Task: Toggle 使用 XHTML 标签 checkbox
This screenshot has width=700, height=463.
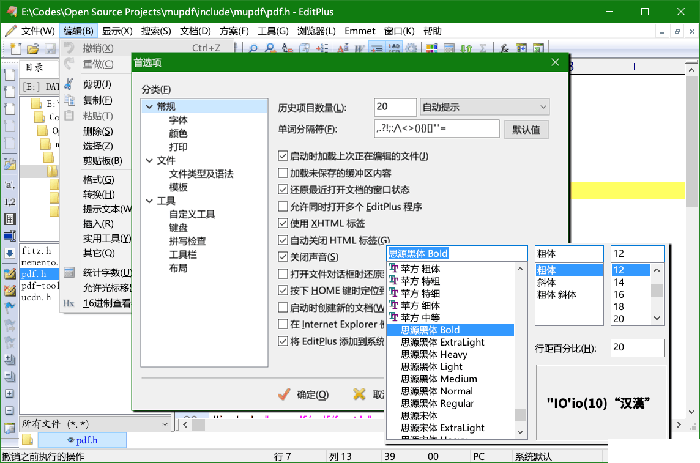Action: (x=283, y=223)
